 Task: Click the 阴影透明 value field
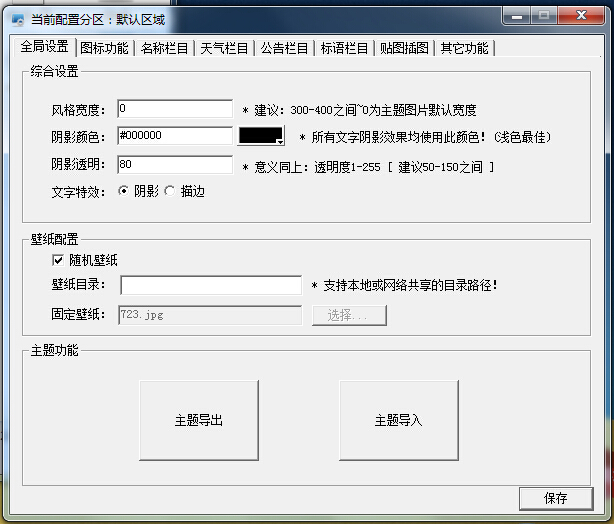click(175, 164)
